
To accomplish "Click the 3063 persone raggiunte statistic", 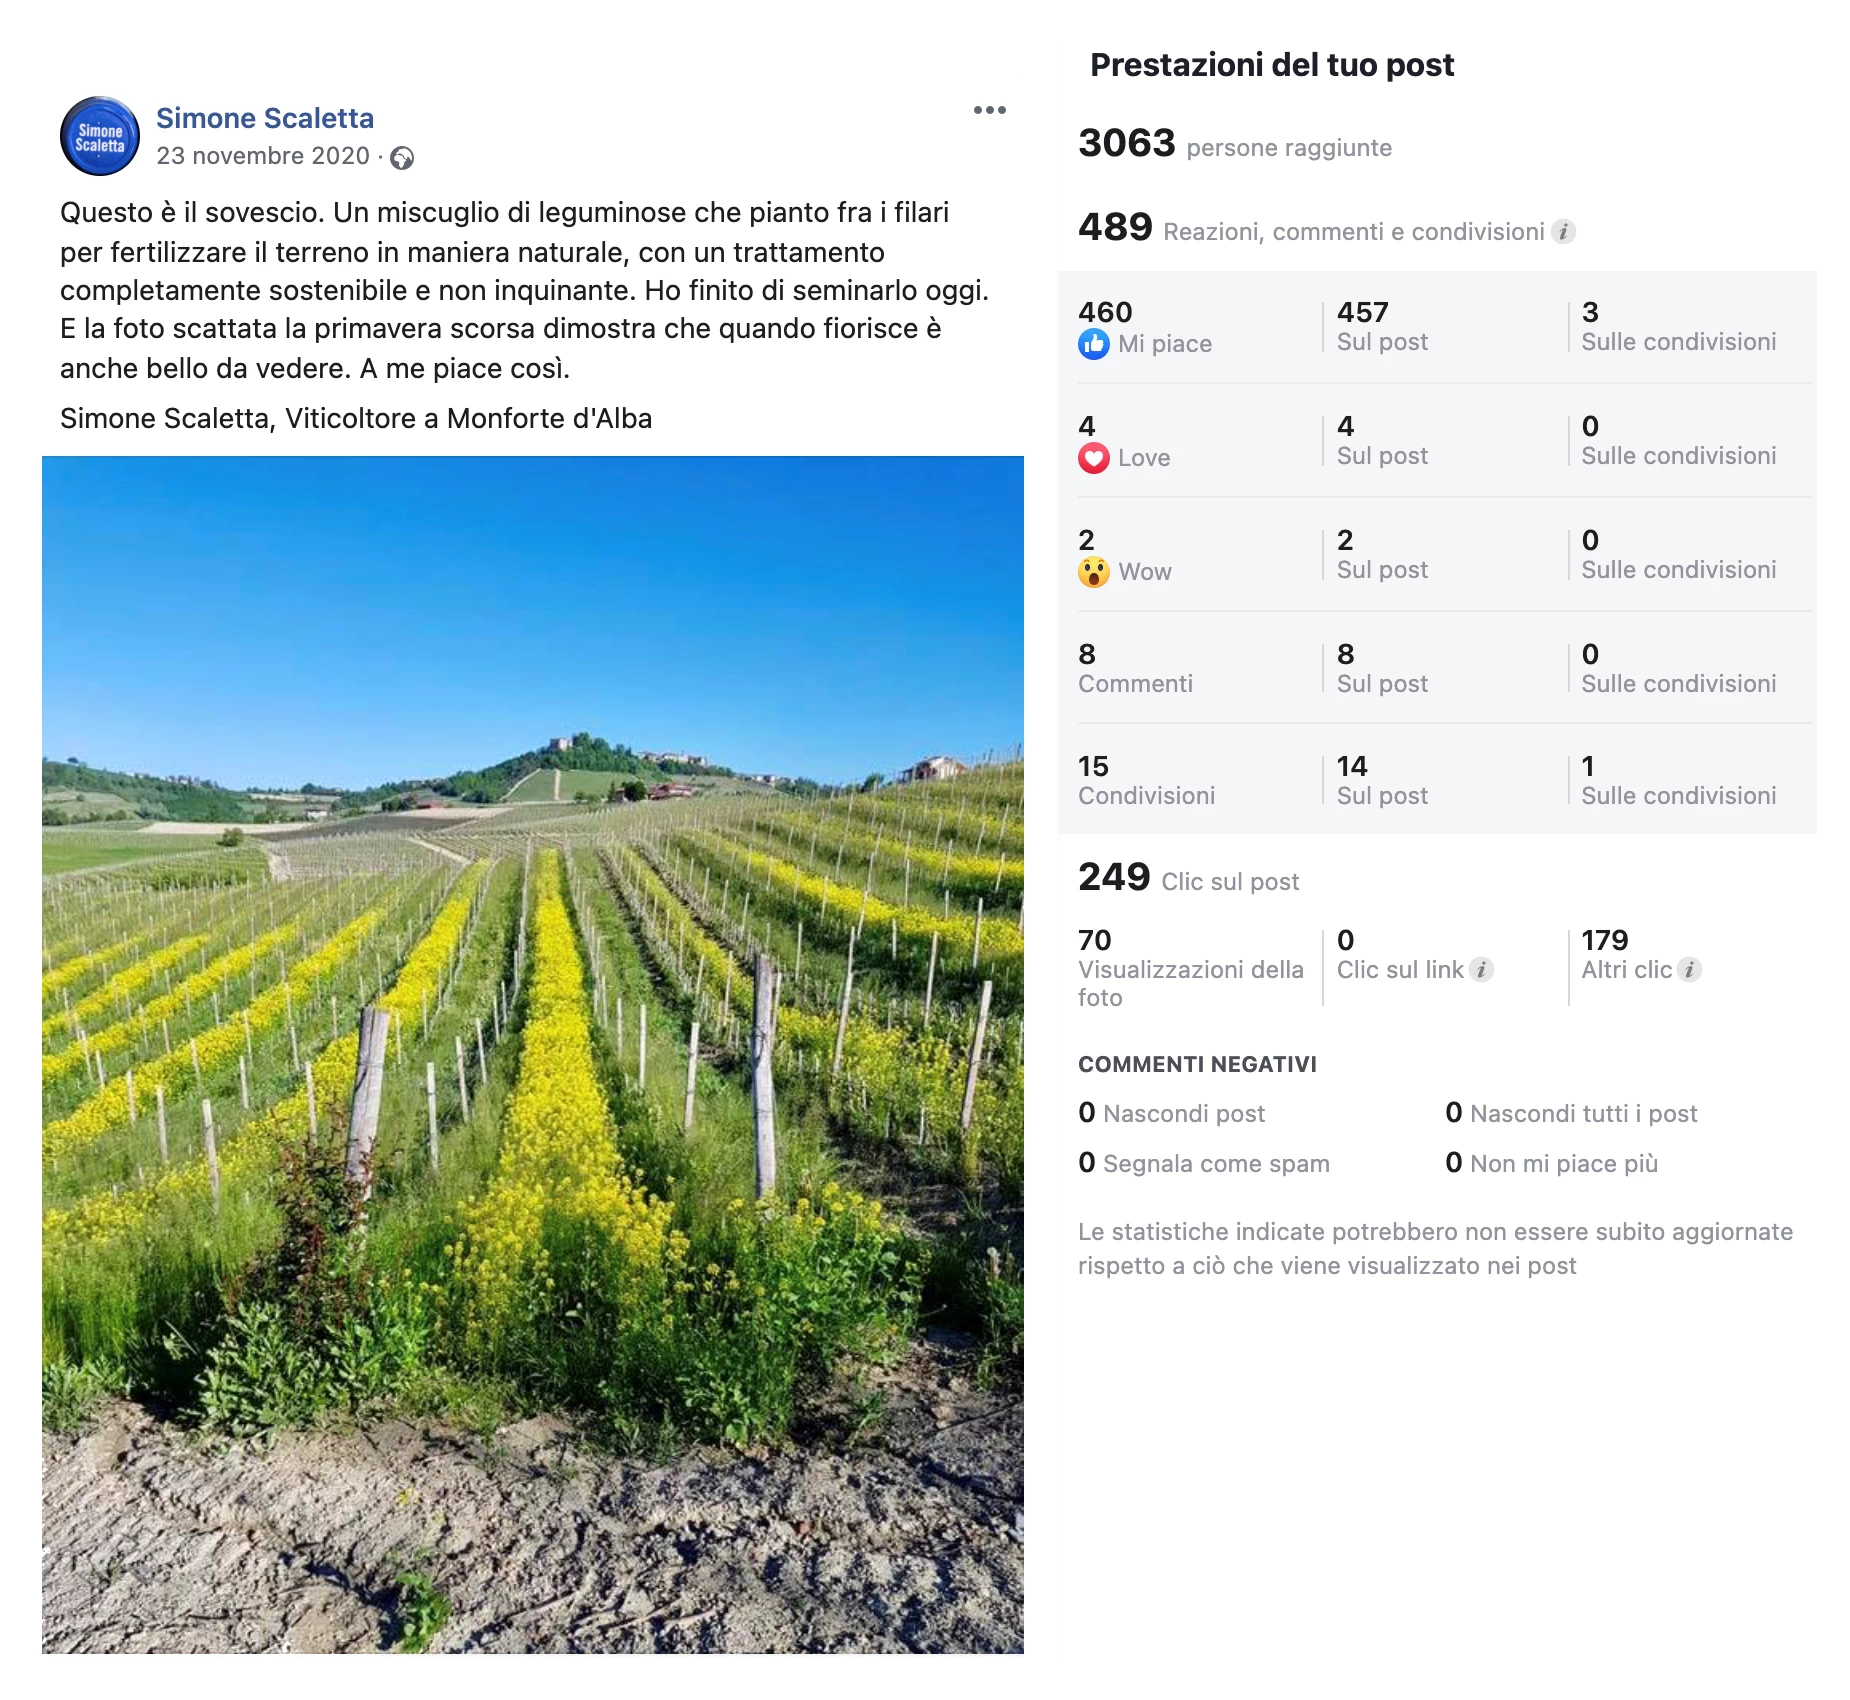I will click(x=1235, y=144).
